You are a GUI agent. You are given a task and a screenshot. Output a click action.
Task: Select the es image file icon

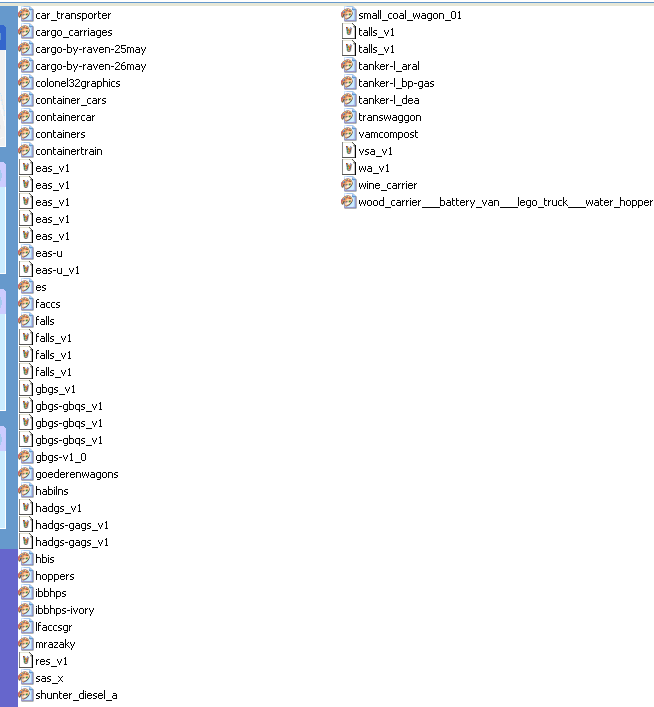point(26,287)
